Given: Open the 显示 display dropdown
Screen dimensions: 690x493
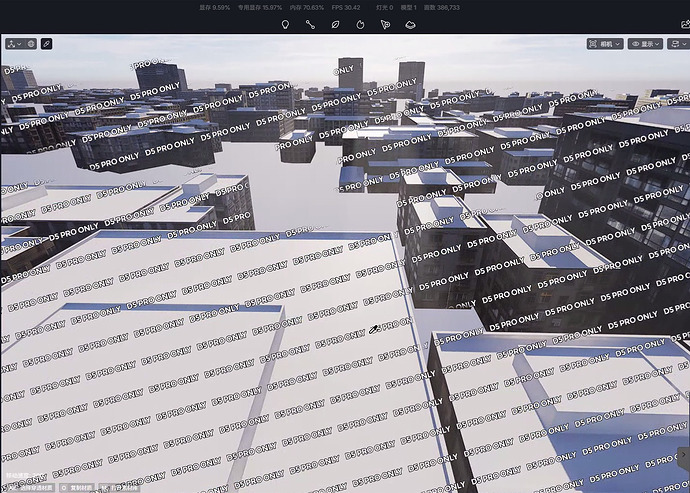Looking at the screenshot, I should pyautogui.click(x=645, y=44).
